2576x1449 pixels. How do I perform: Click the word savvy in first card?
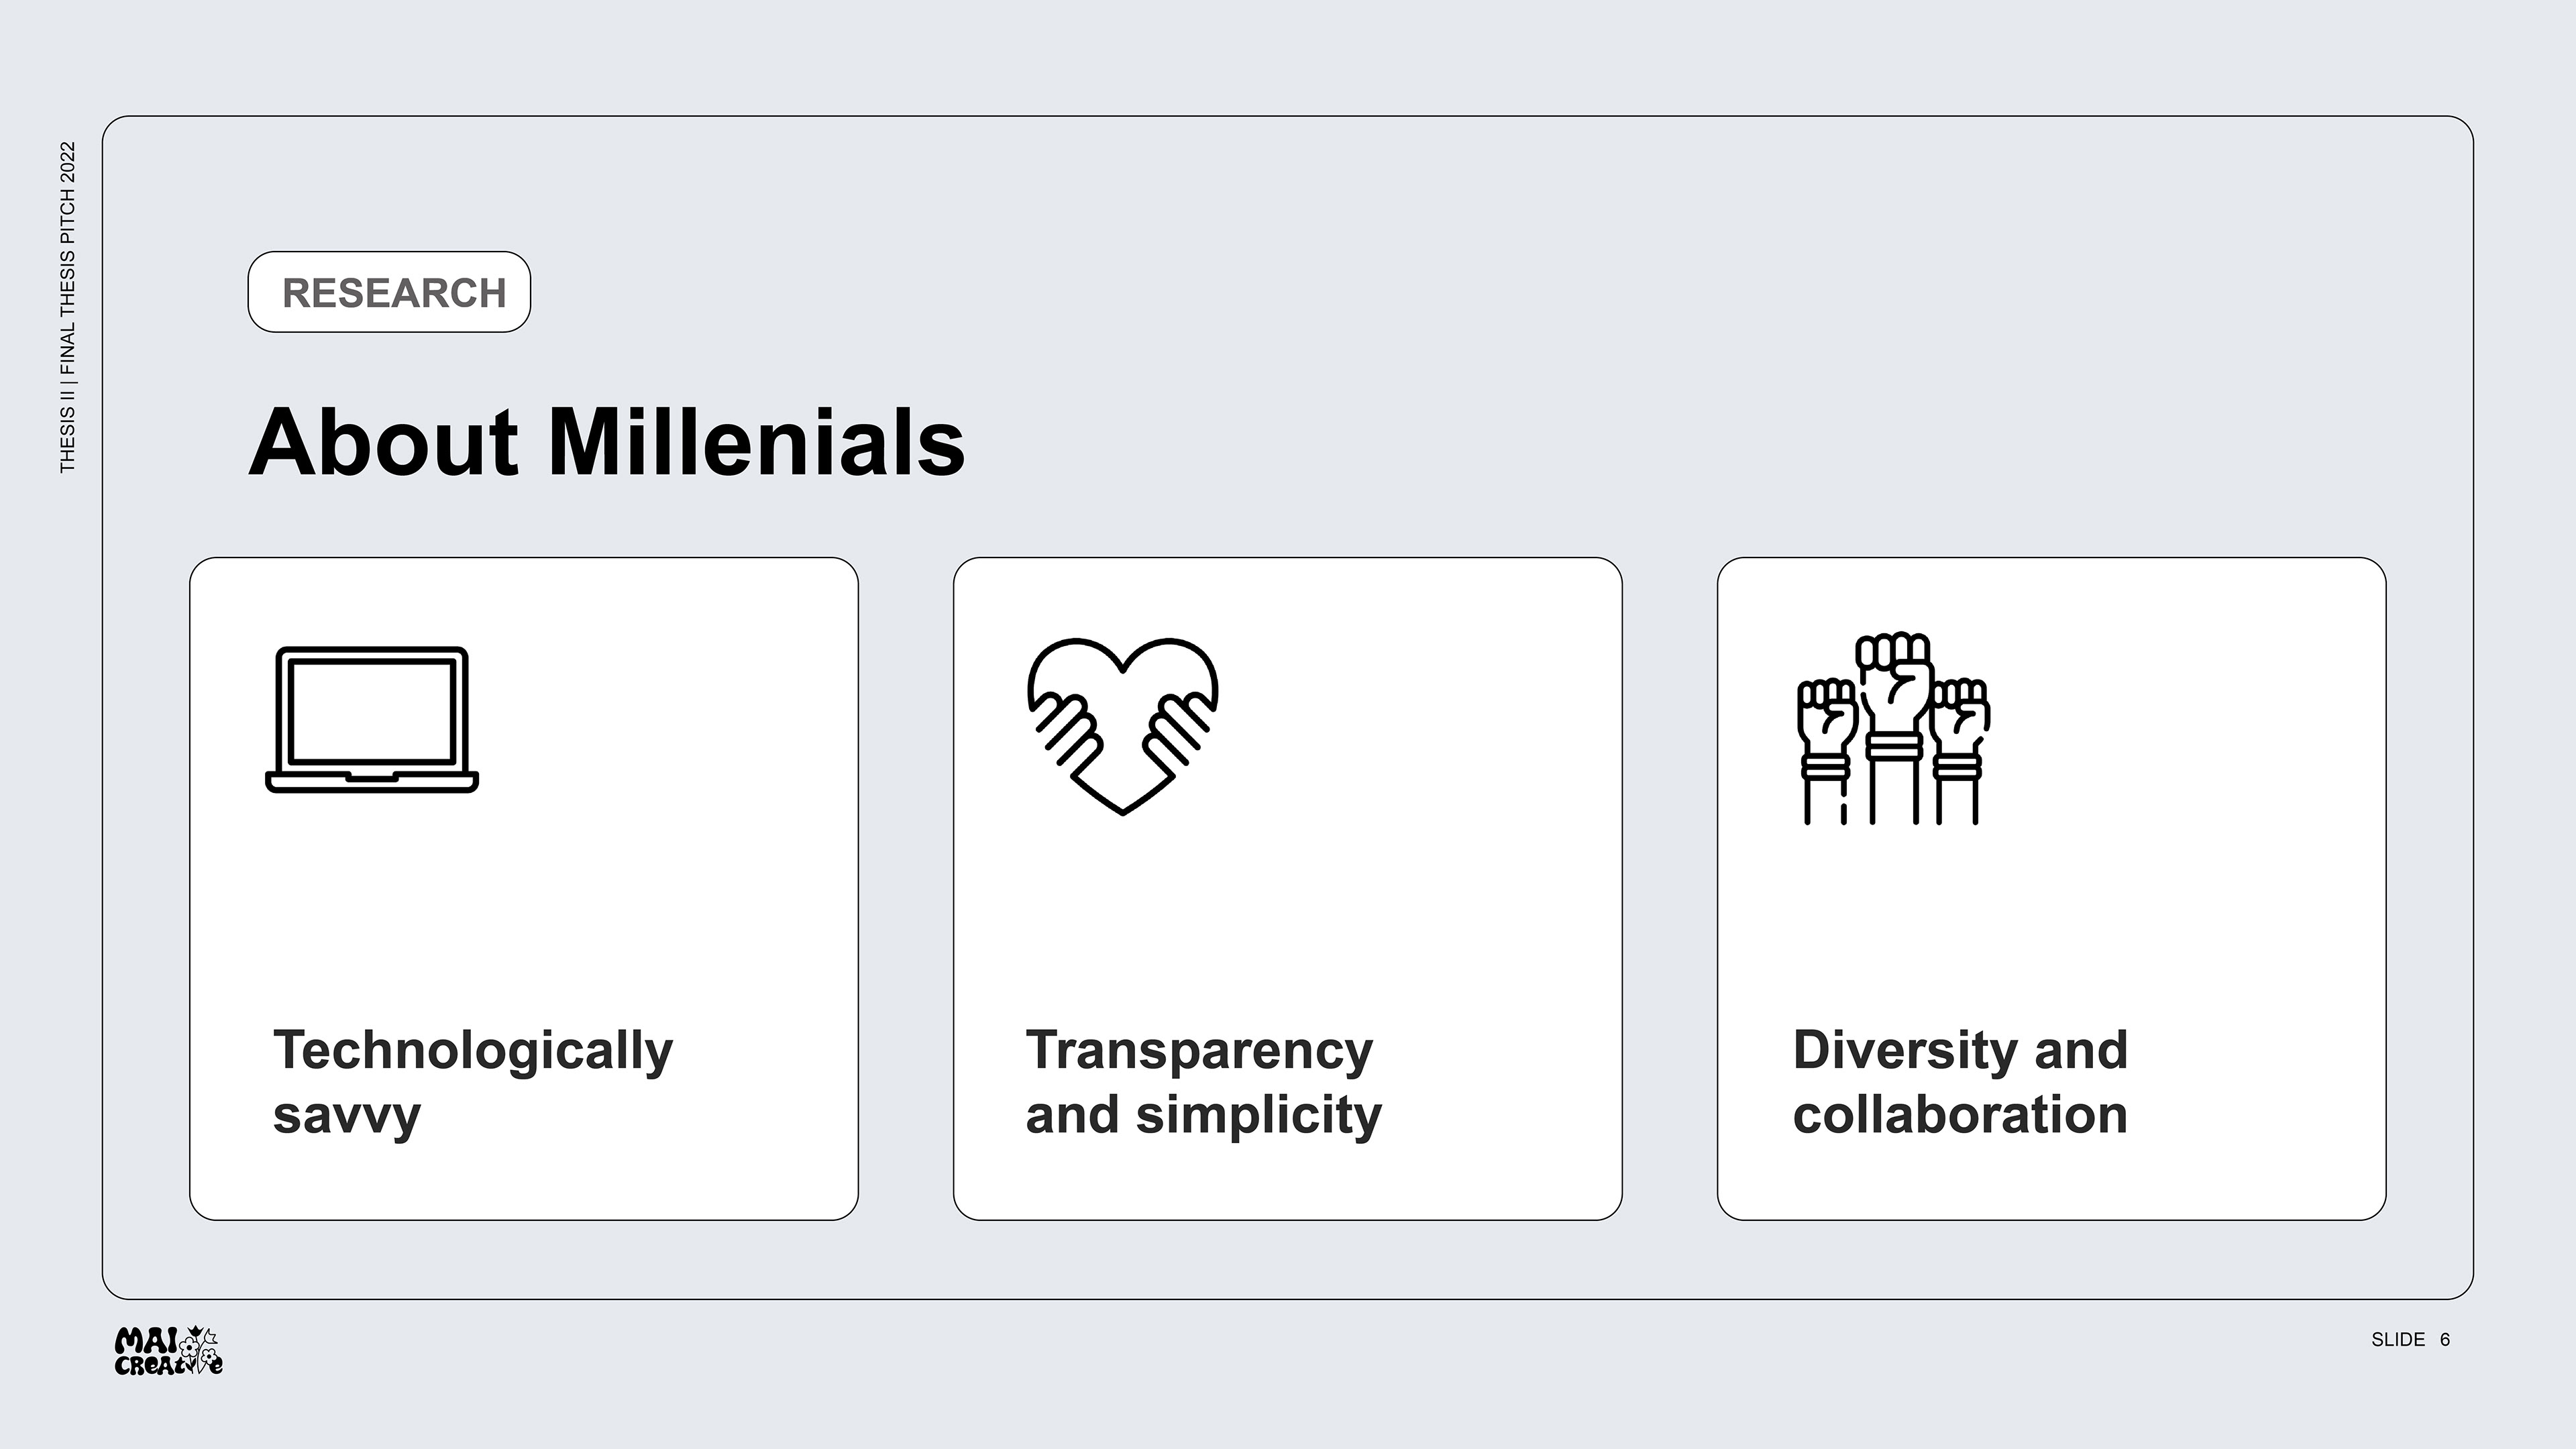(x=347, y=1116)
